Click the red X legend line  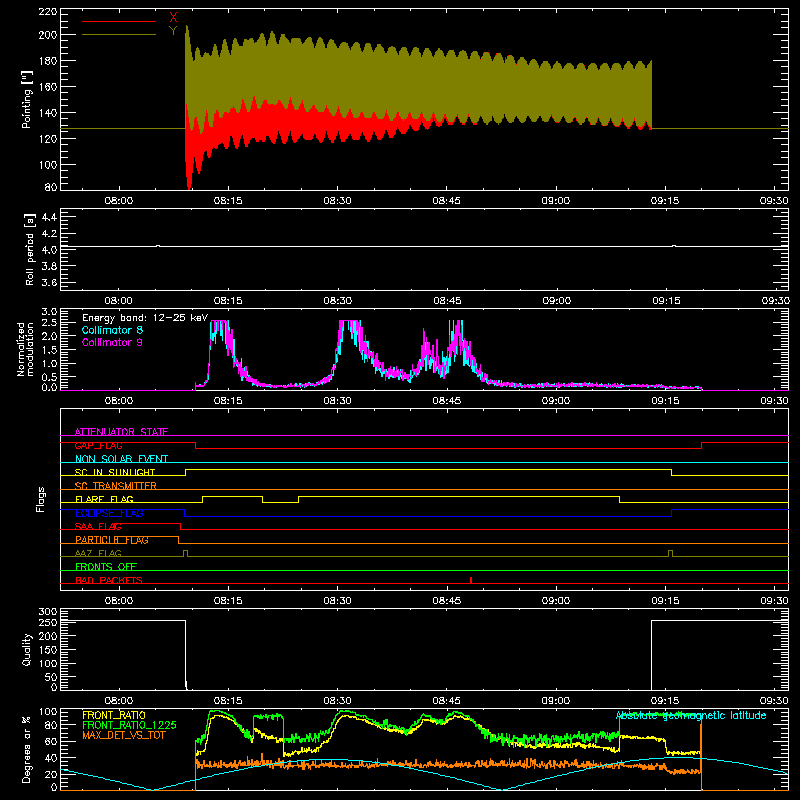119,21
